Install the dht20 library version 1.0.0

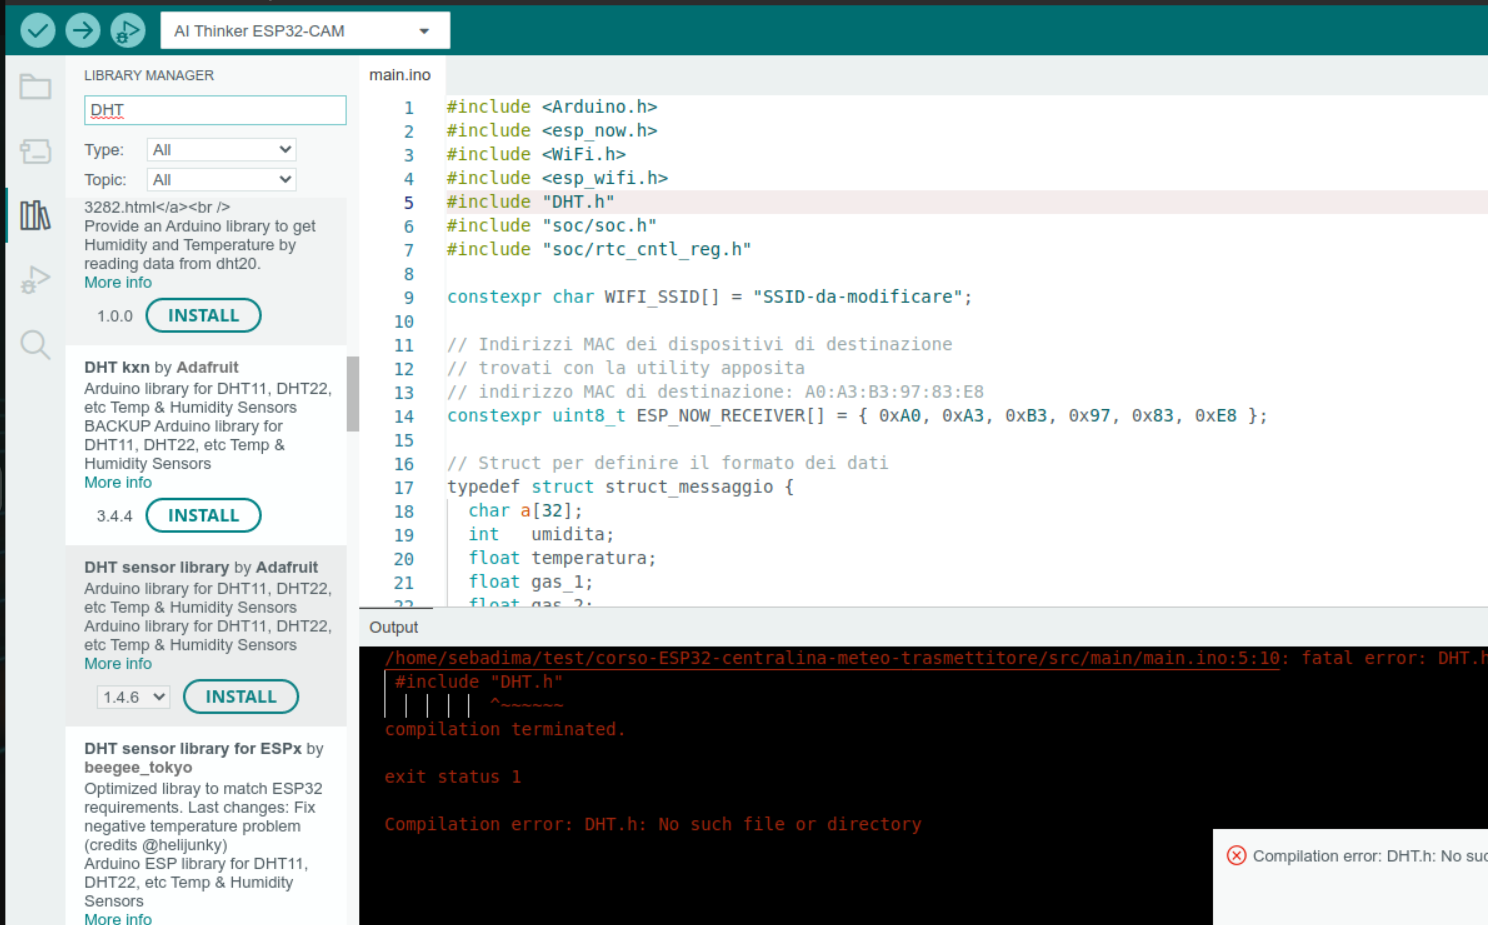tap(203, 315)
